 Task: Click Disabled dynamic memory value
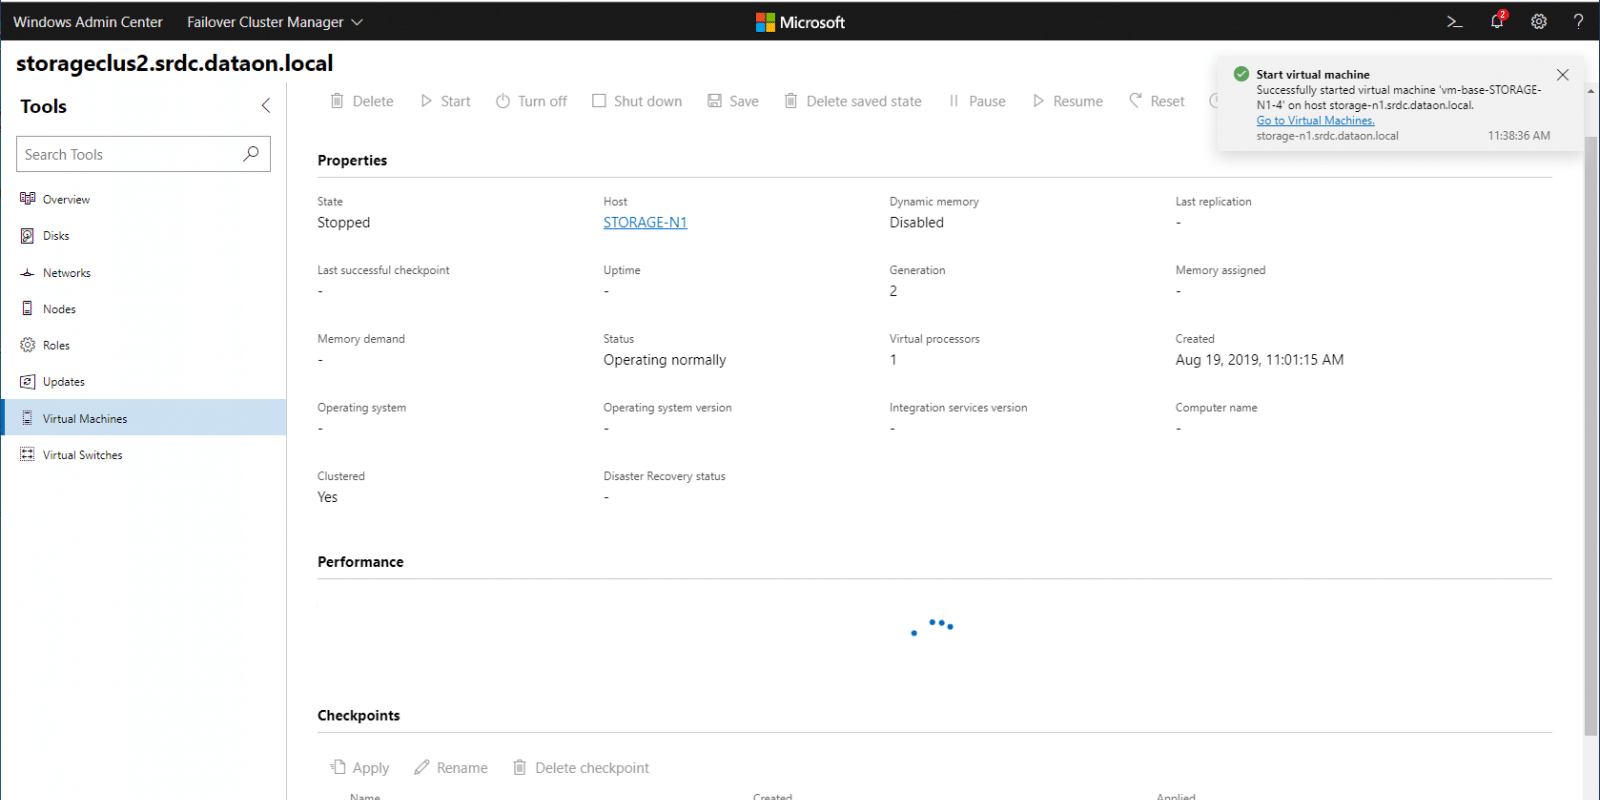tap(917, 222)
